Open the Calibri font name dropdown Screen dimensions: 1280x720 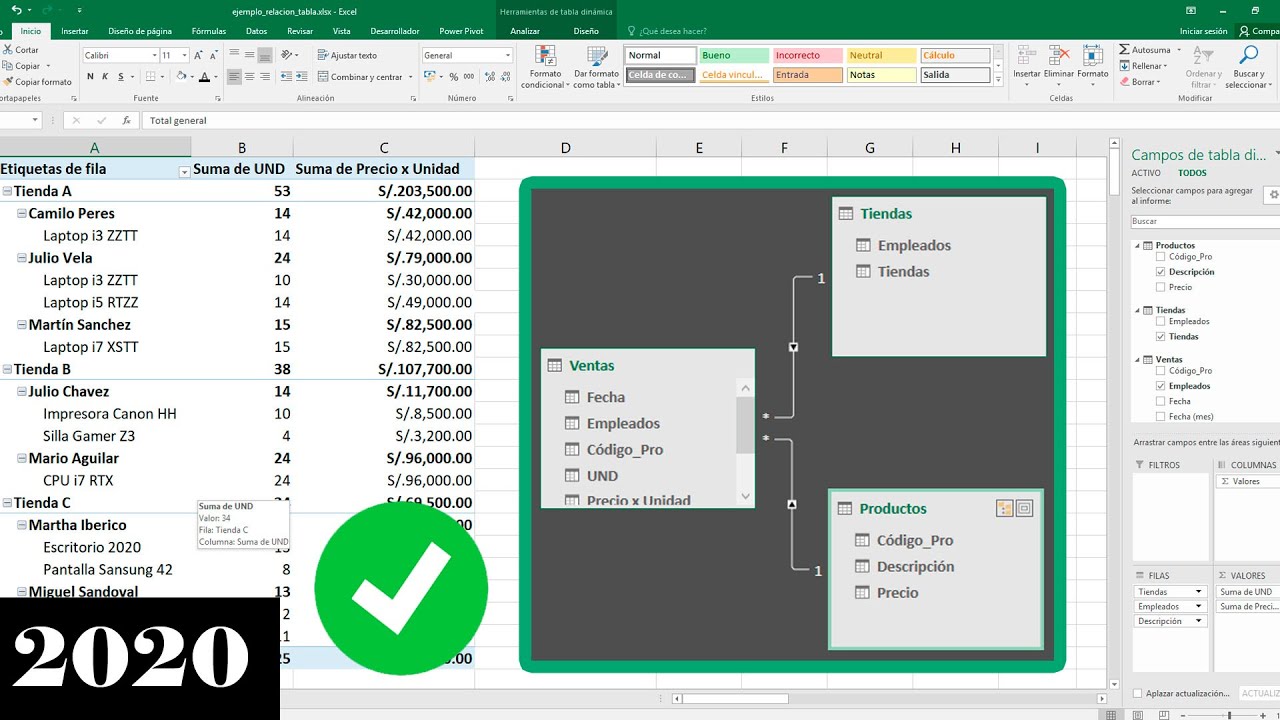[x=154, y=55]
